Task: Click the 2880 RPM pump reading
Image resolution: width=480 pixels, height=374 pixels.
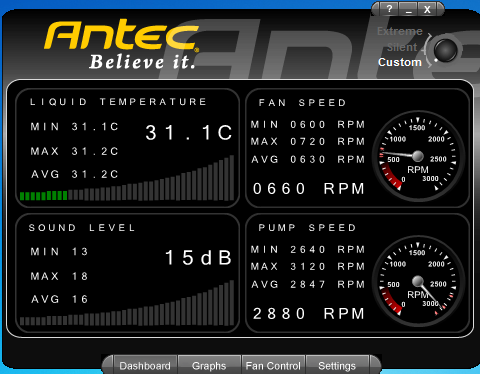Action: pyautogui.click(x=309, y=314)
